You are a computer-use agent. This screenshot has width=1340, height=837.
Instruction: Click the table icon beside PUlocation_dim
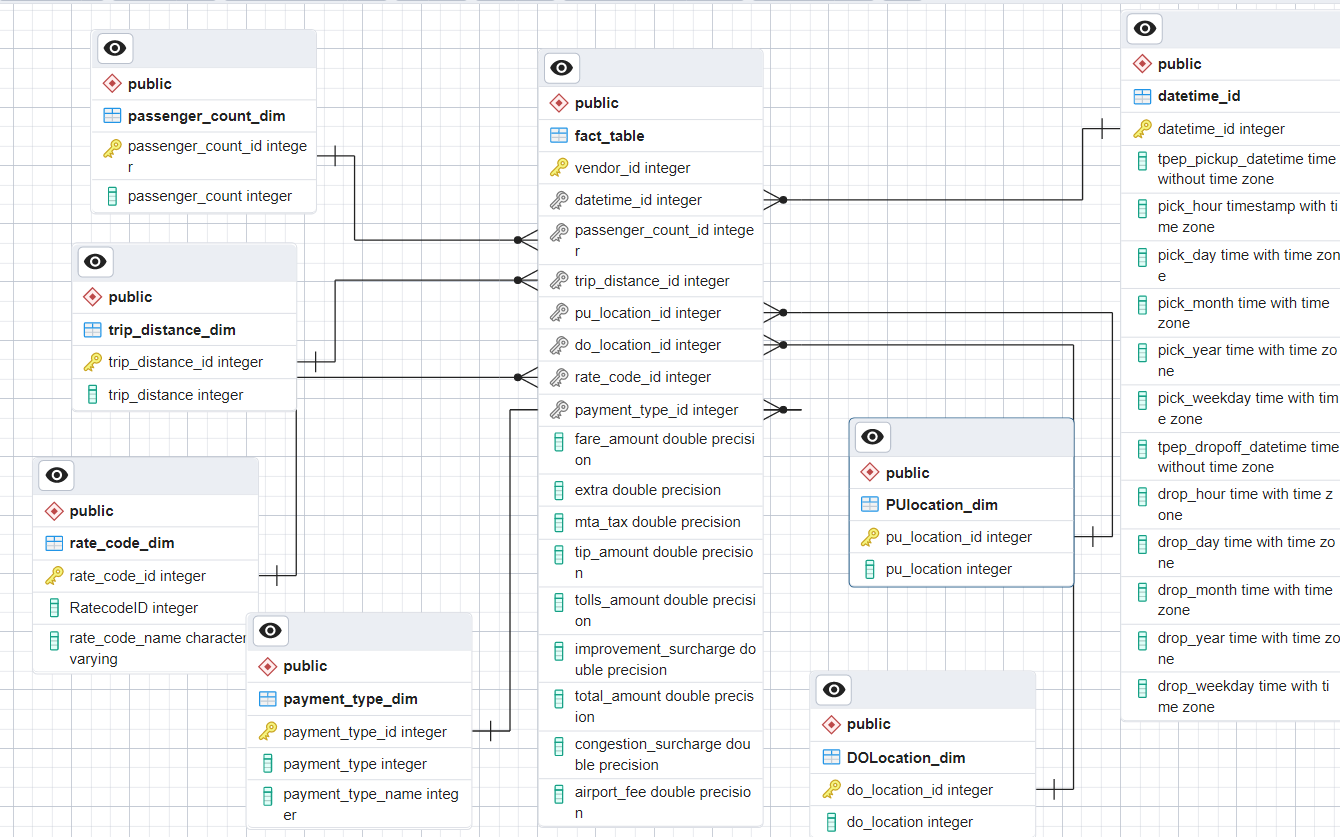tap(868, 504)
